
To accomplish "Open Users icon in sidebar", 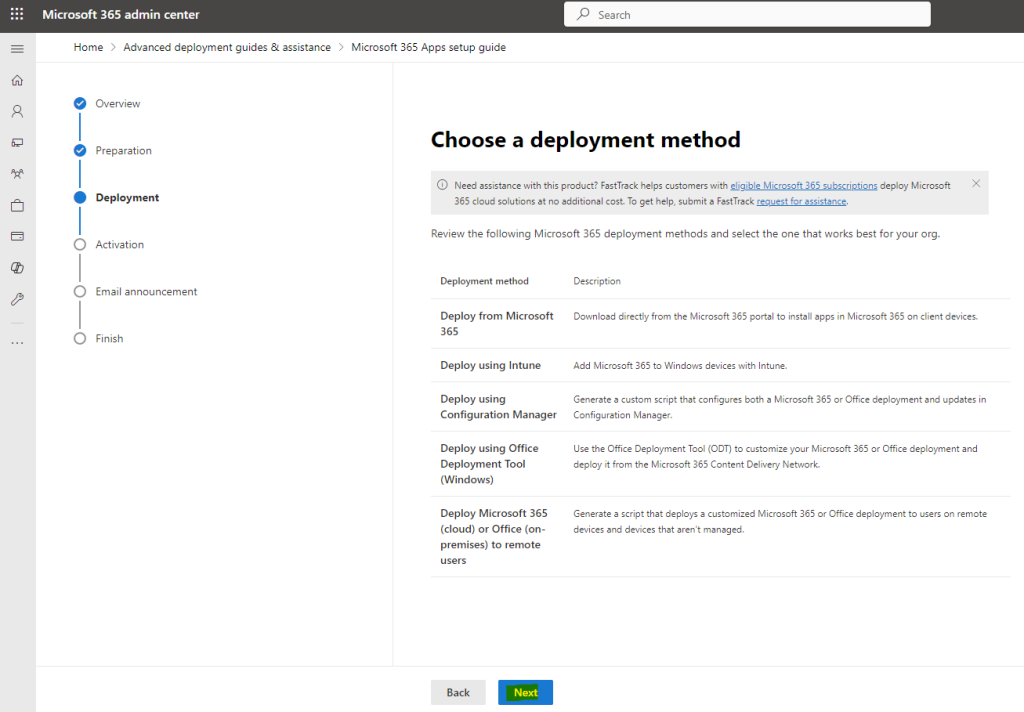I will 18,111.
